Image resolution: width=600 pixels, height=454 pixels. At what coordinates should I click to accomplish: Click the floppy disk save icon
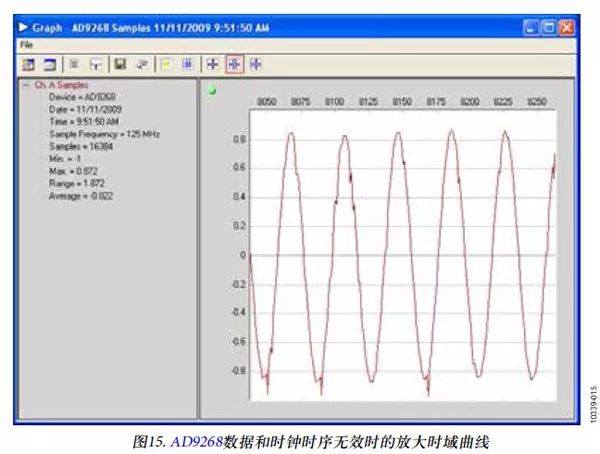click(x=121, y=64)
